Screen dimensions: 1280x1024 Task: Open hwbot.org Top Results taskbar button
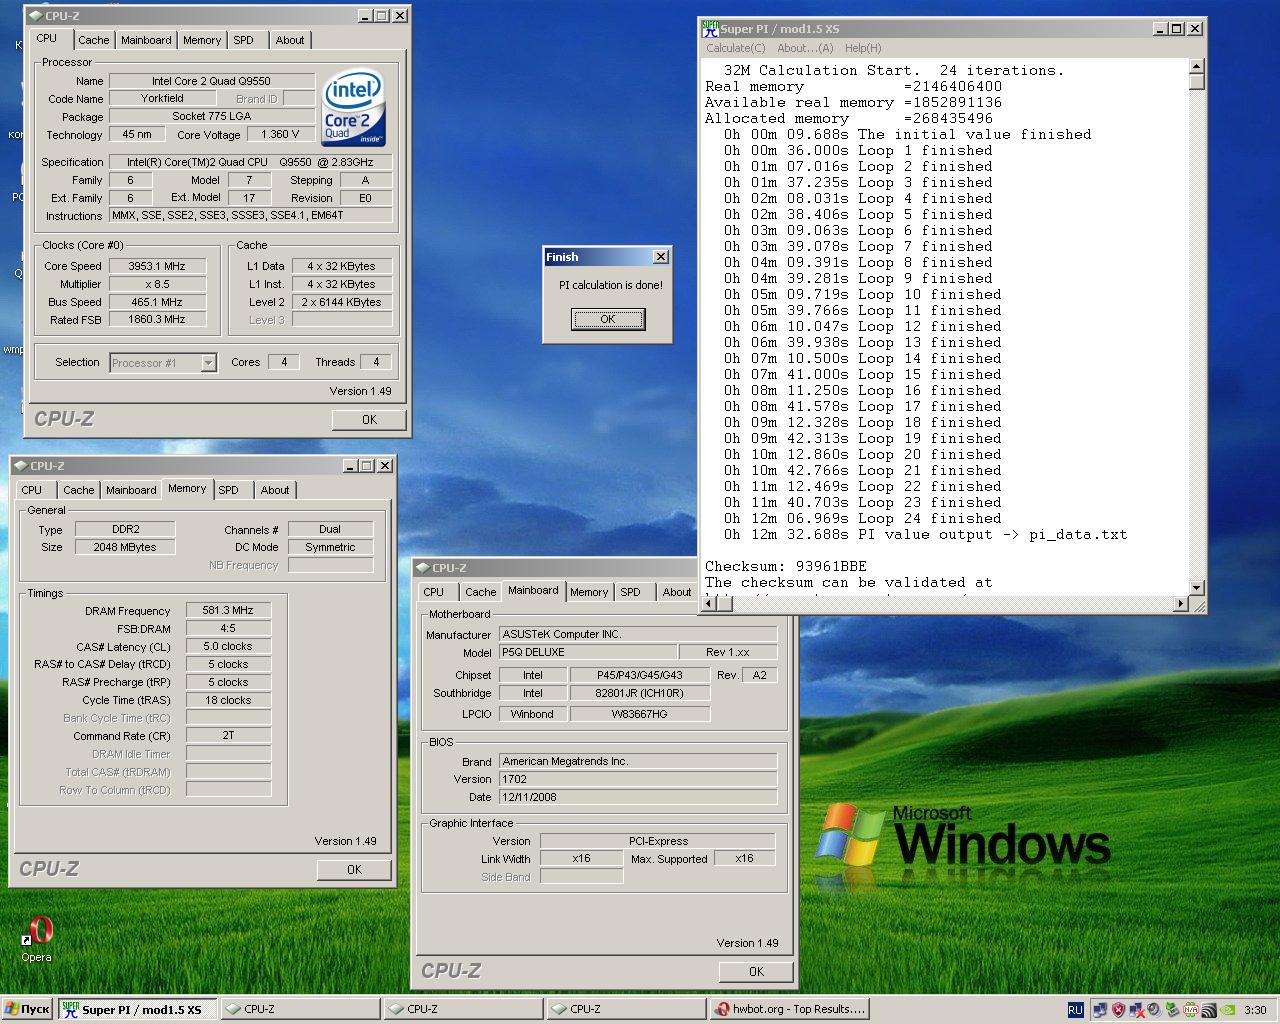point(789,1009)
